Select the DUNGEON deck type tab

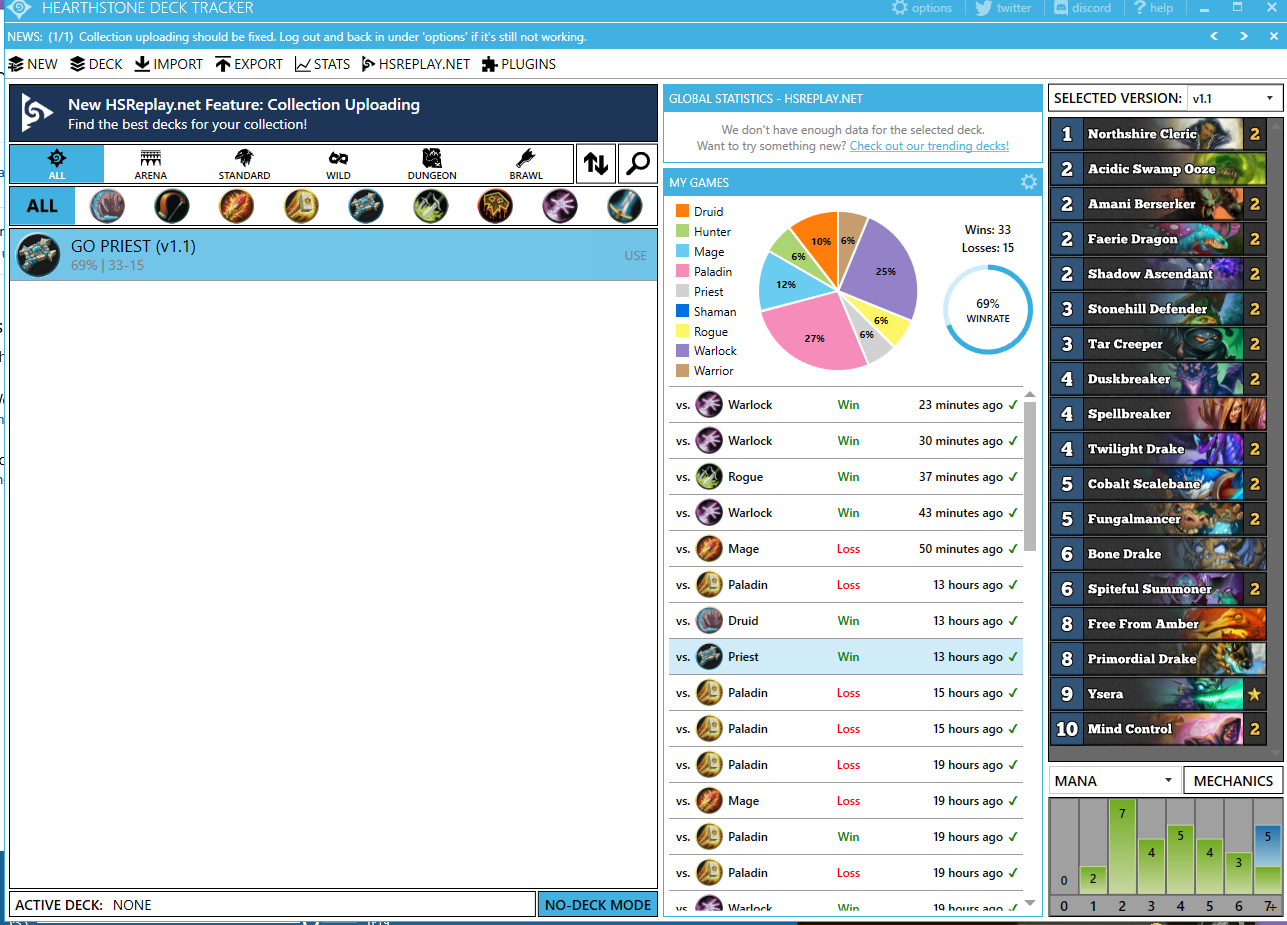(x=432, y=164)
